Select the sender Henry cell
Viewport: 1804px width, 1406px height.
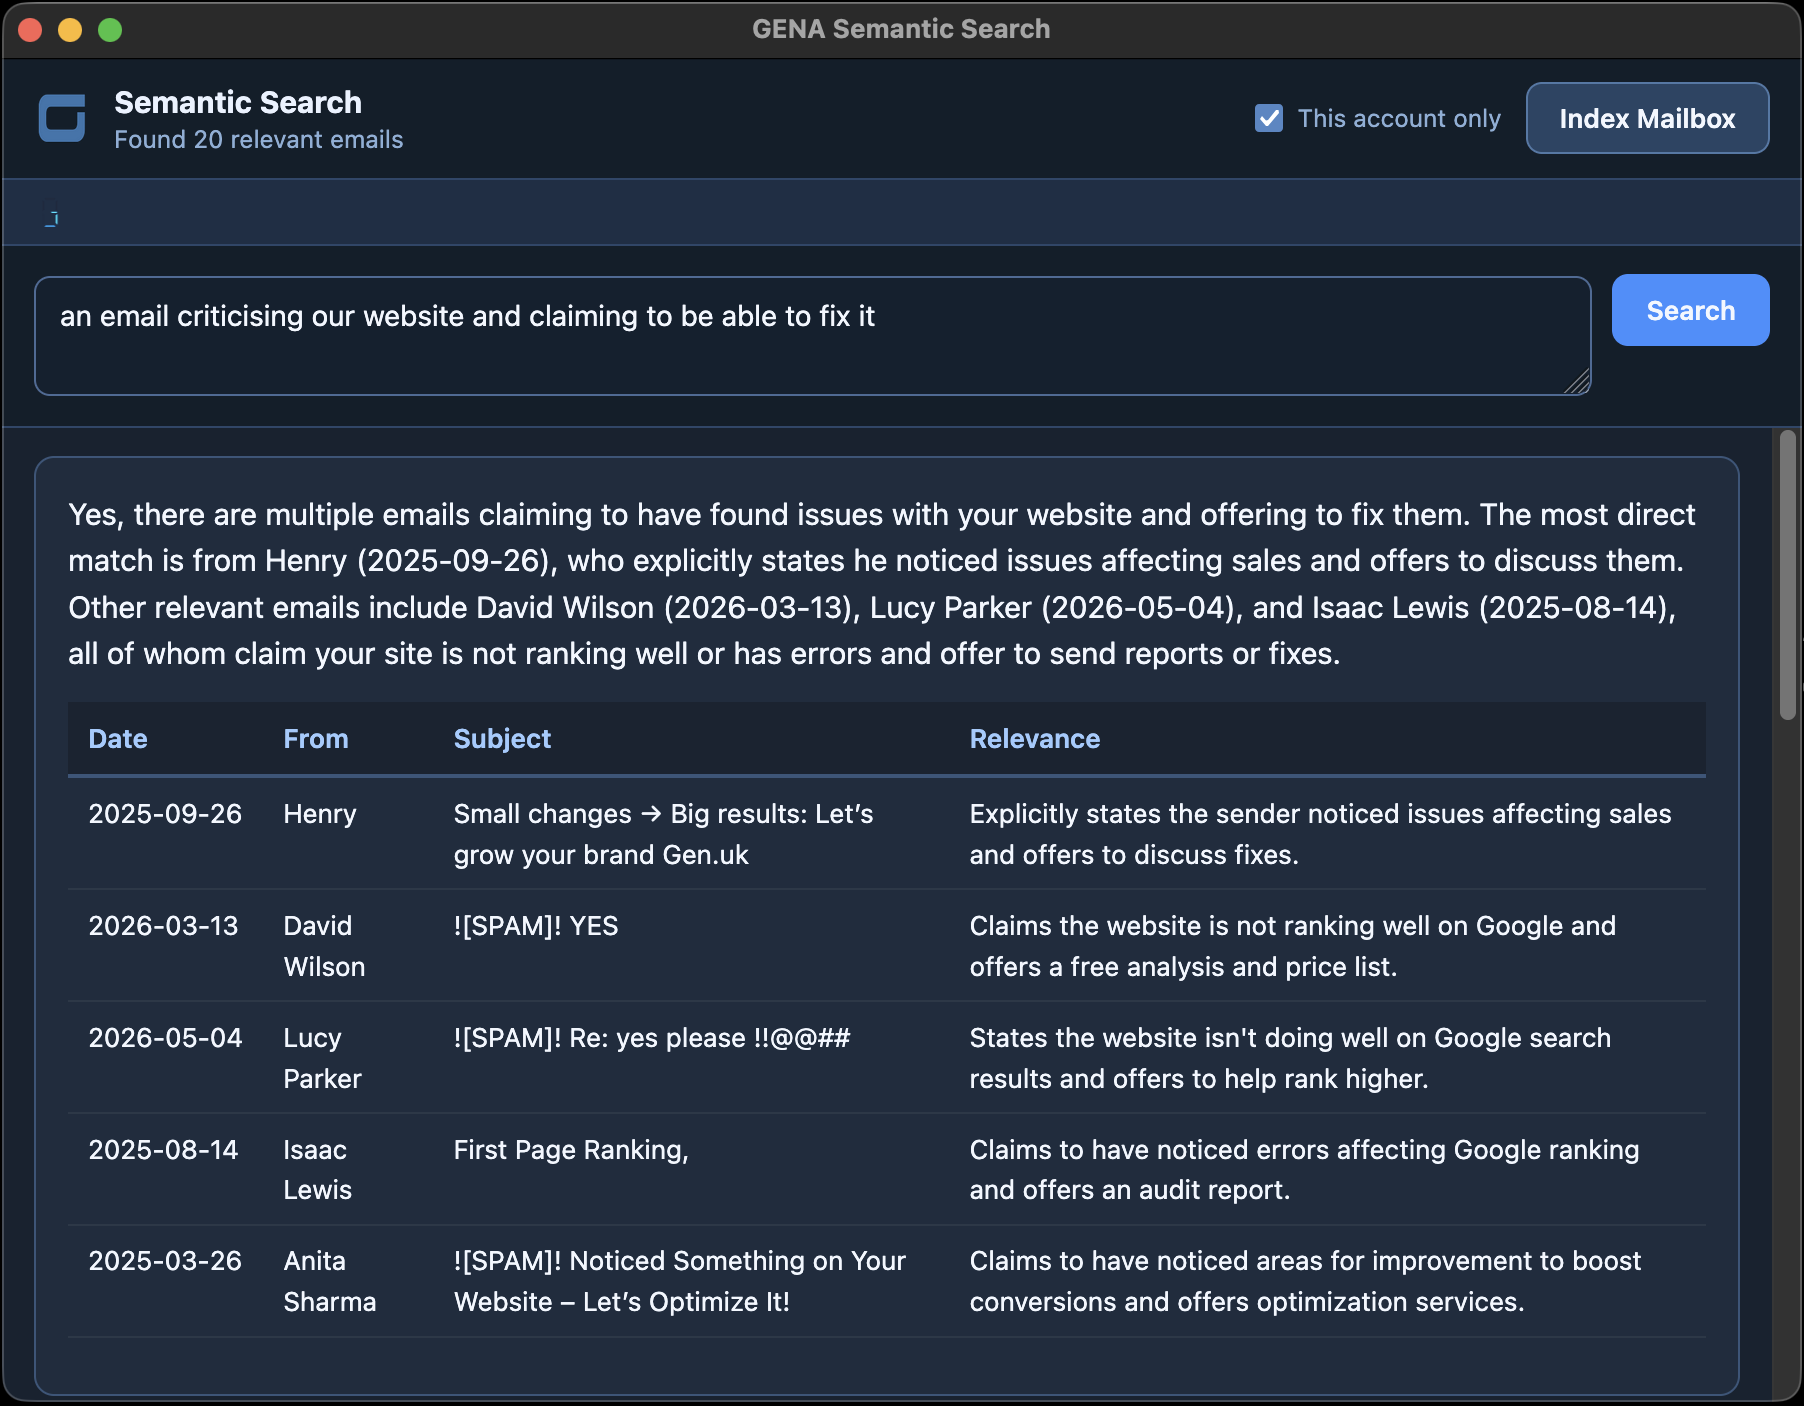(x=320, y=814)
